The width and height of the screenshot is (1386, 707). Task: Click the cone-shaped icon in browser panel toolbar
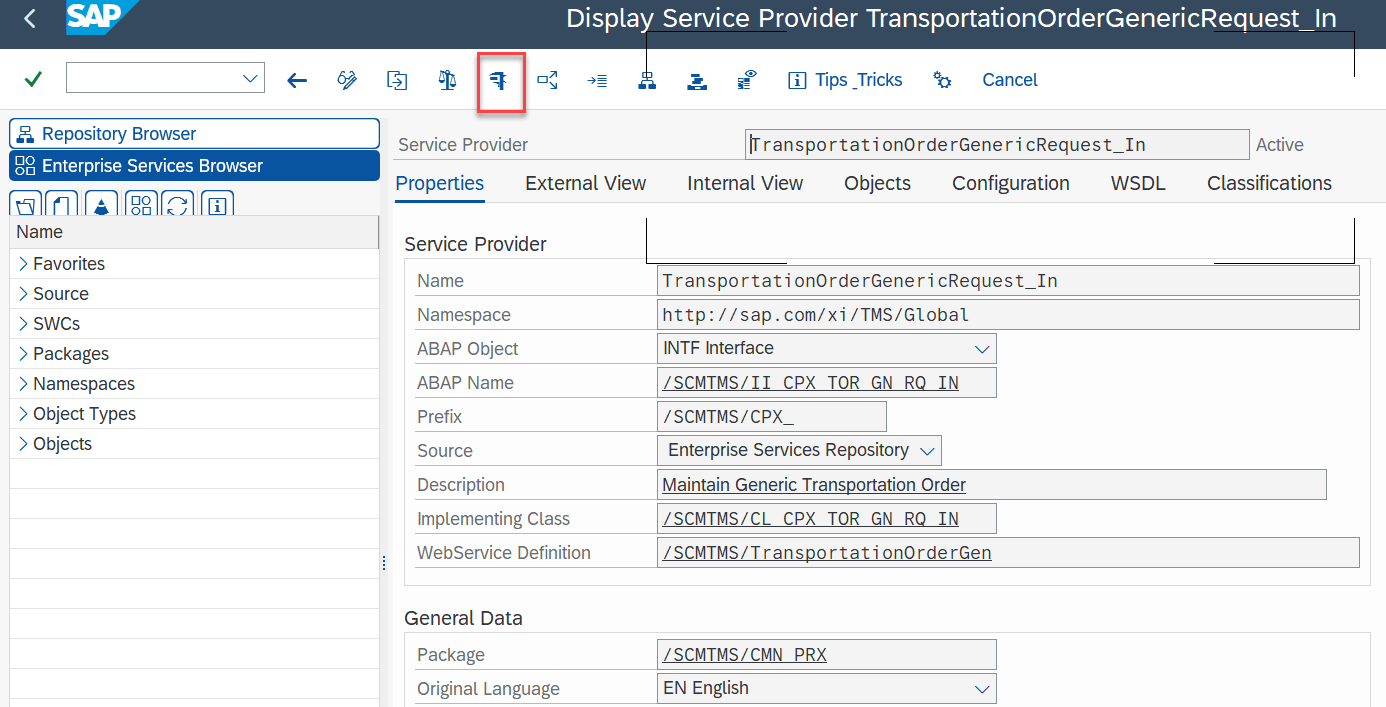102,205
